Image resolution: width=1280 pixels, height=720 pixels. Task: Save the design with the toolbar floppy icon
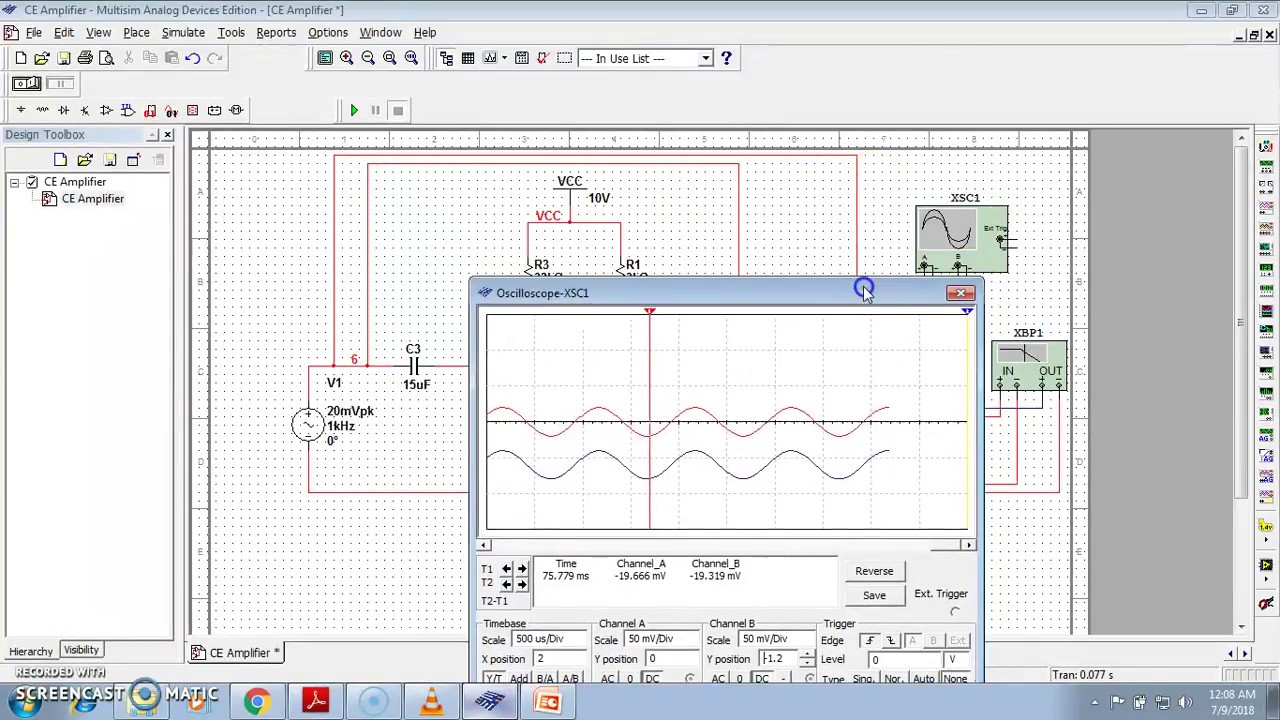pyautogui.click(x=63, y=58)
